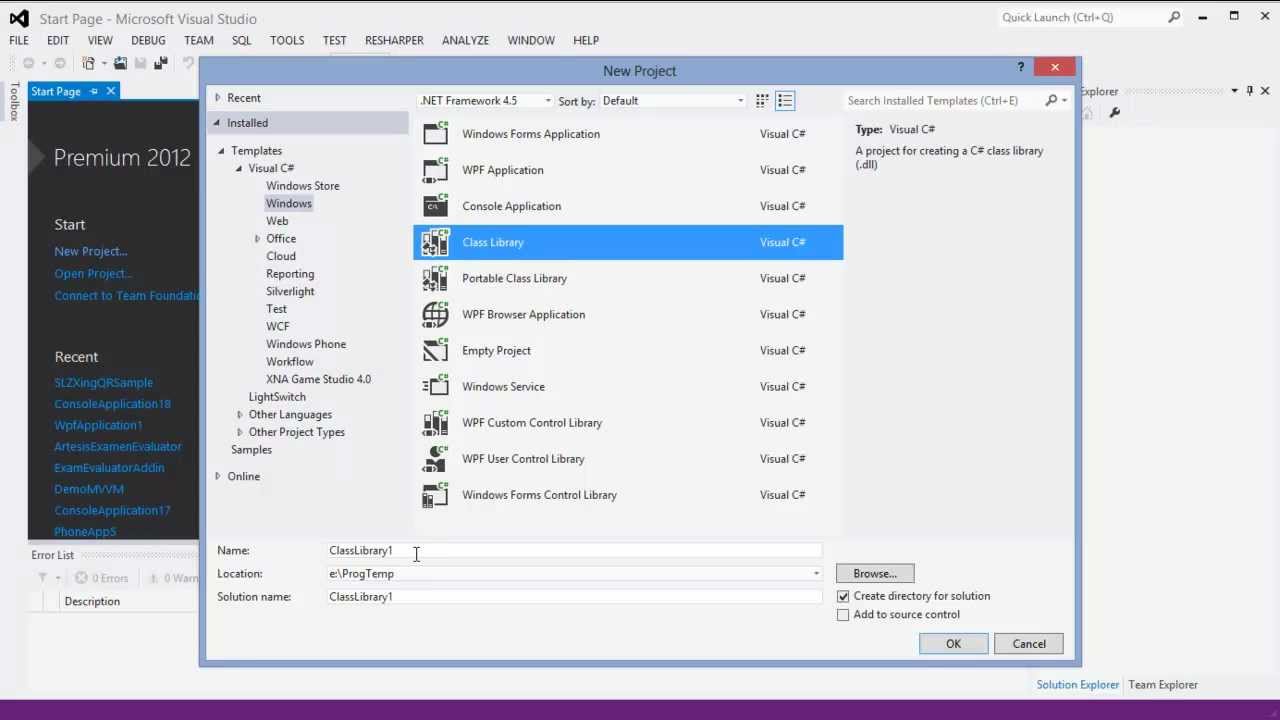
Task: Open the Location path dropdown arrow
Action: [x=816, y=574]
